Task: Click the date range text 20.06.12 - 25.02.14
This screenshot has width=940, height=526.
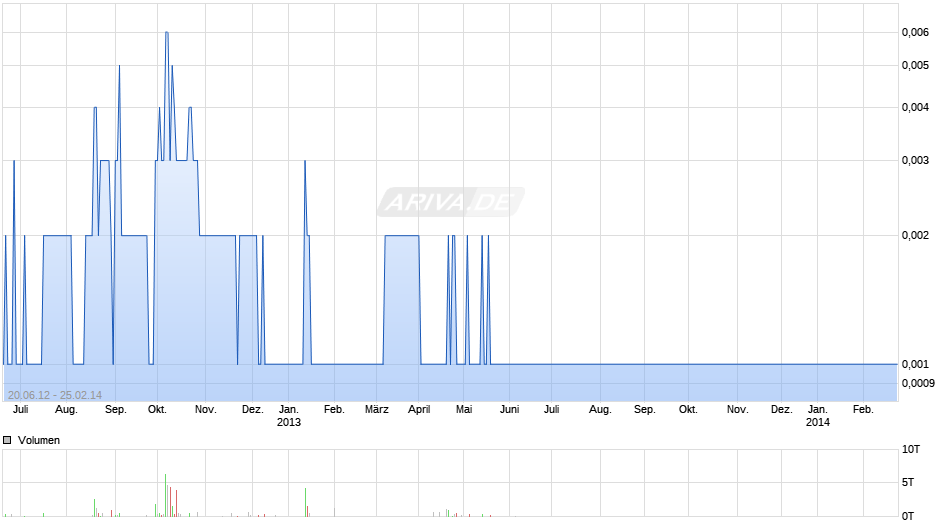Action: click(55, 395)
